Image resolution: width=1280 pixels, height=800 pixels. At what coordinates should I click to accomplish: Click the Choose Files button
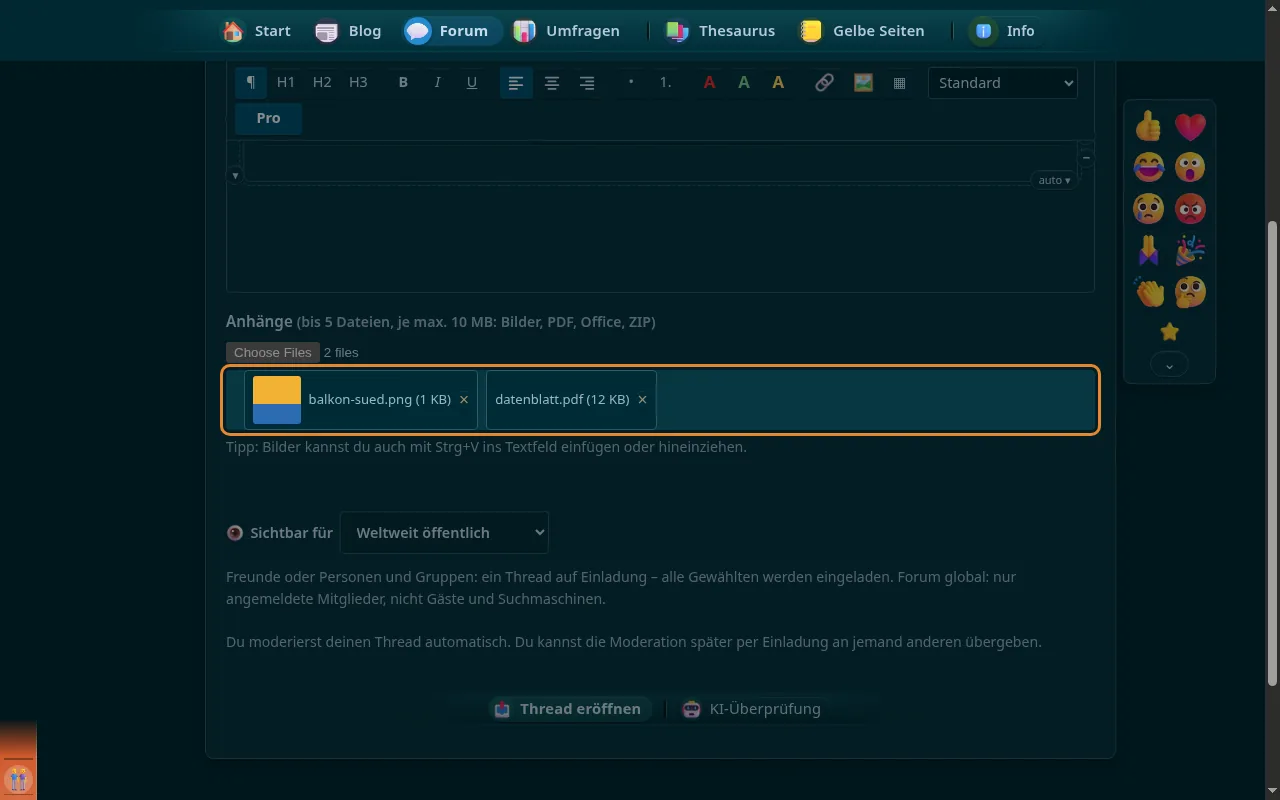click(273, 352)
